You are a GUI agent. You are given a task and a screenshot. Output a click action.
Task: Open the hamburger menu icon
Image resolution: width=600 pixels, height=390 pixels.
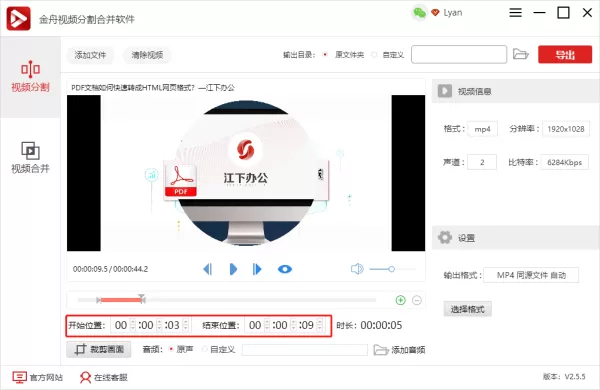coord(515,13)
